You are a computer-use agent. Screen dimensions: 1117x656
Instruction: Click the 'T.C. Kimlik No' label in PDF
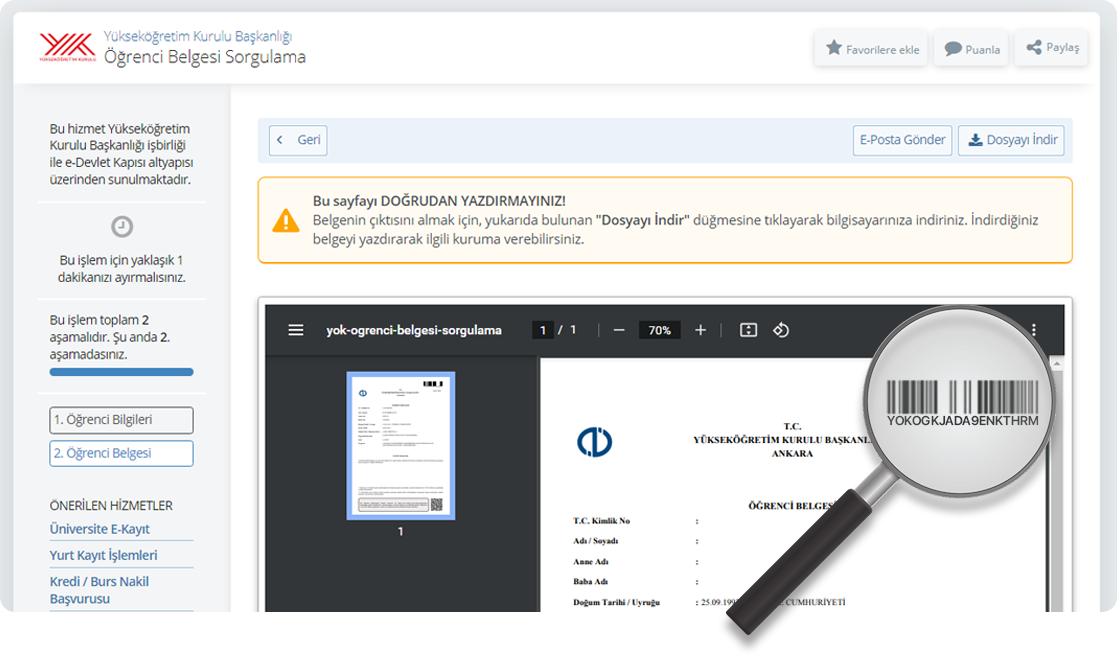coord(601,521)
